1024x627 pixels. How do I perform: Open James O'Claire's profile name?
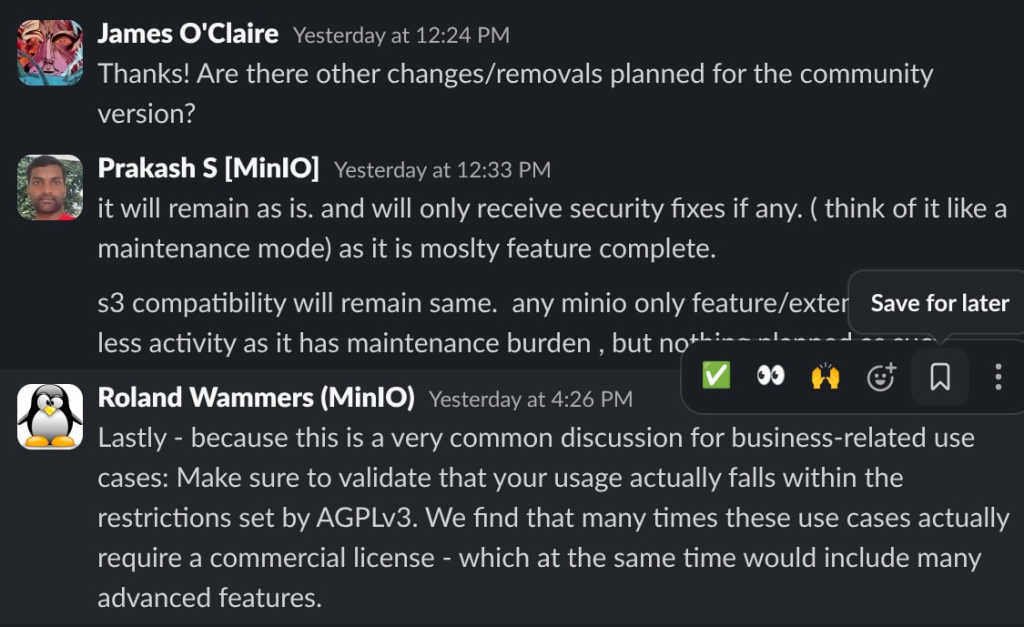tap(188, 33)
